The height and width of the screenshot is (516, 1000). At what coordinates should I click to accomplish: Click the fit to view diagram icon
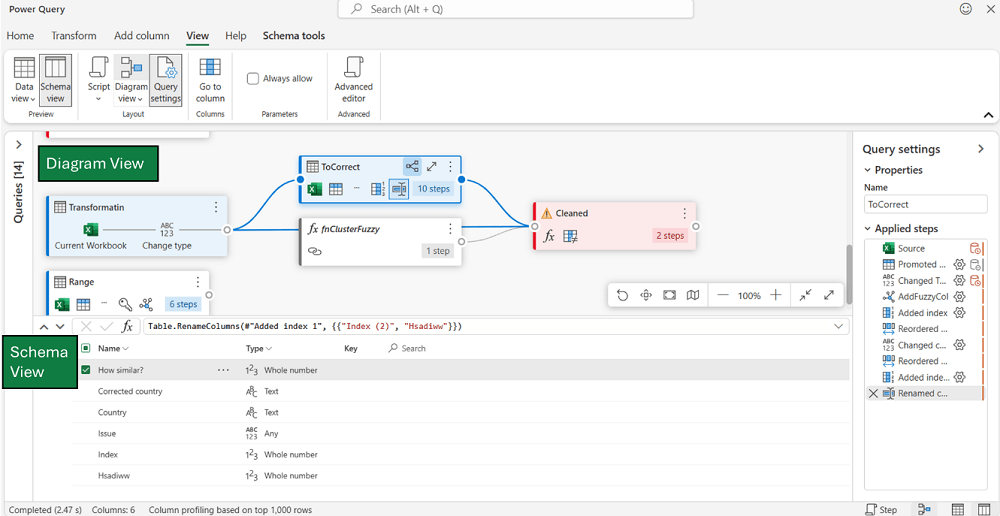point(669,295)
